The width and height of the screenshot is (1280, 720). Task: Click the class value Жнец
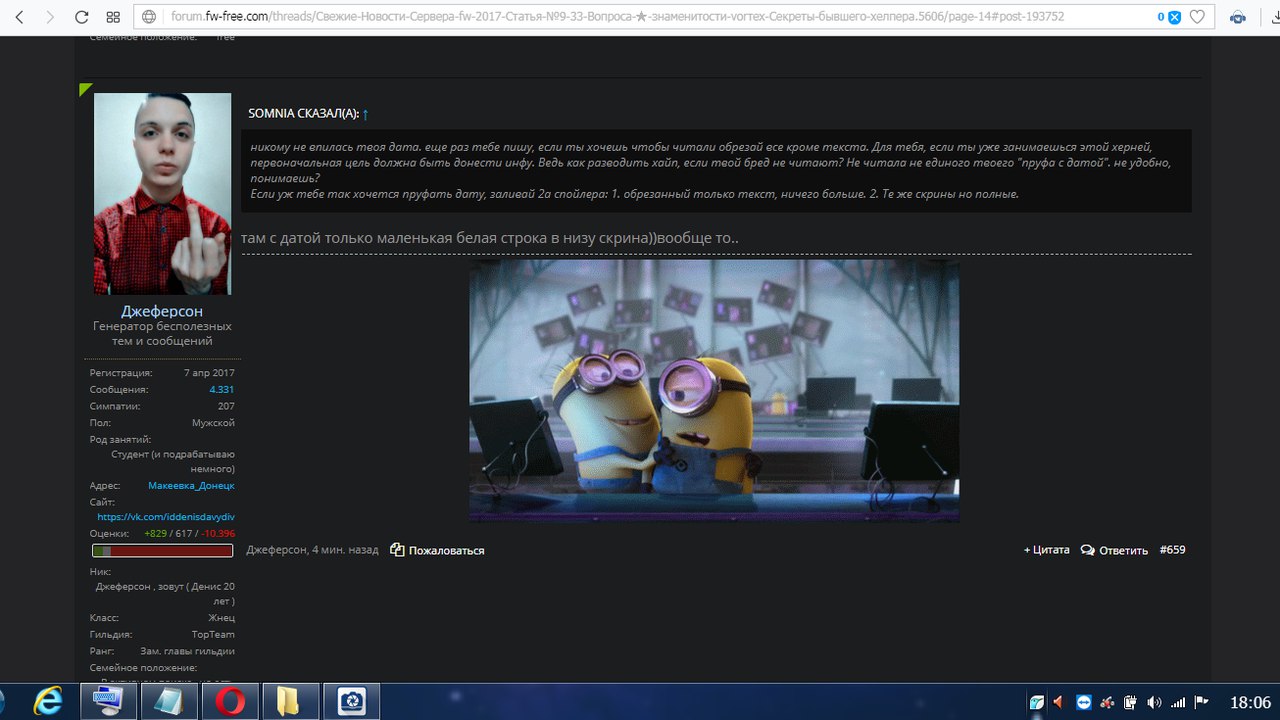click(x=222, y=618)
